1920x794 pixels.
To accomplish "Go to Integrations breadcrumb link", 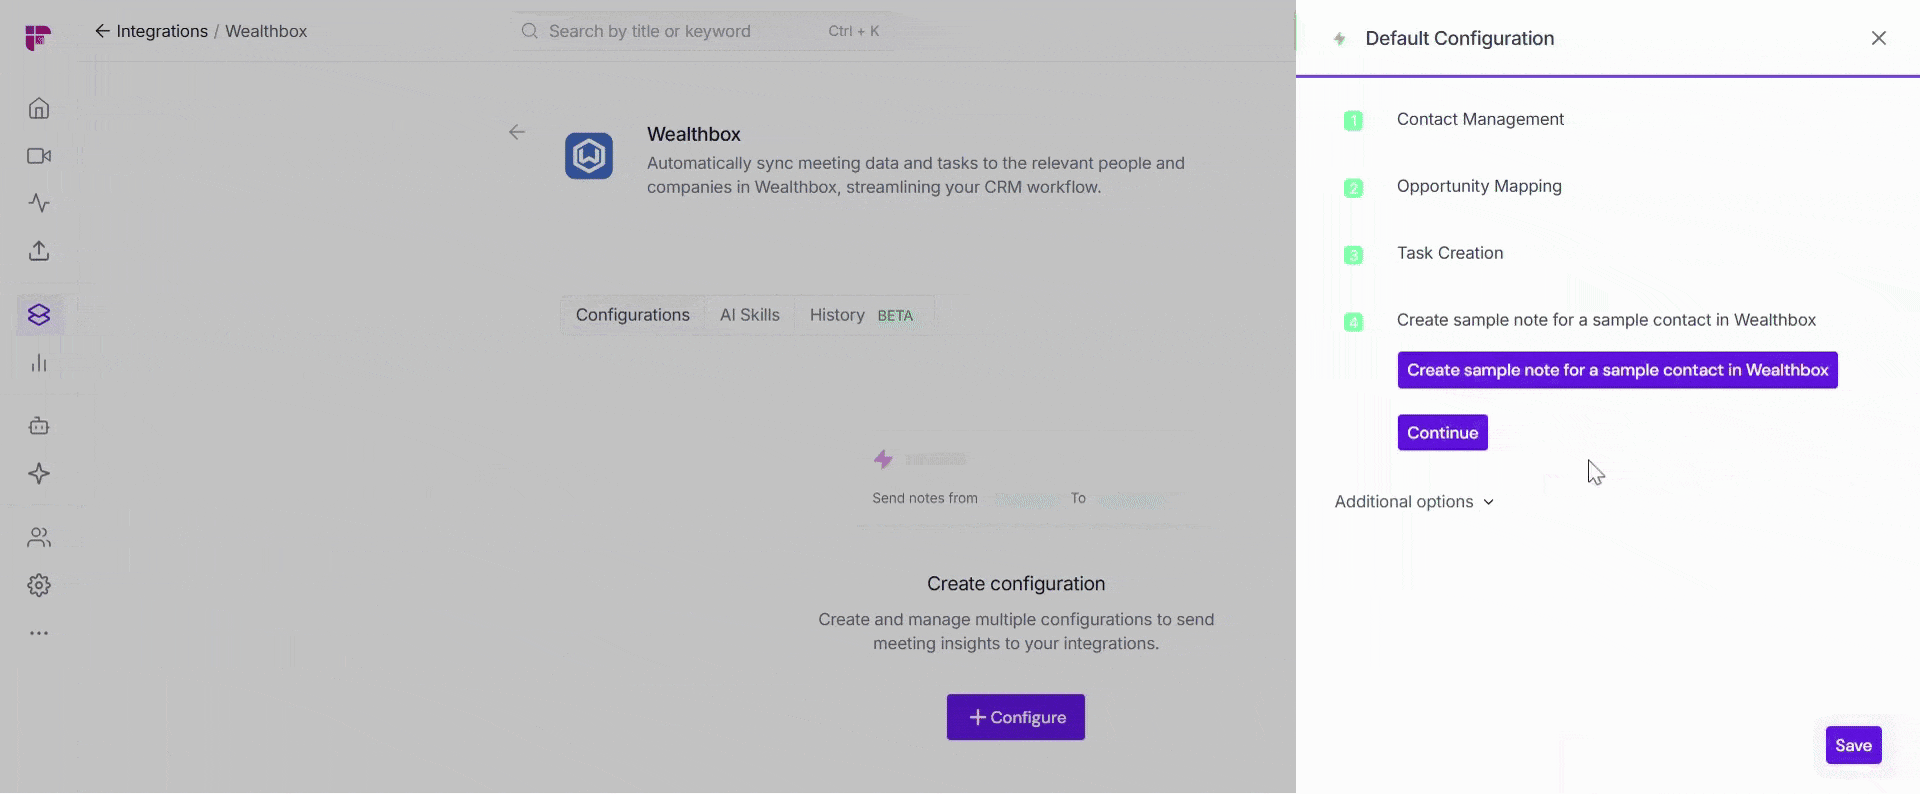I will 162,31.
